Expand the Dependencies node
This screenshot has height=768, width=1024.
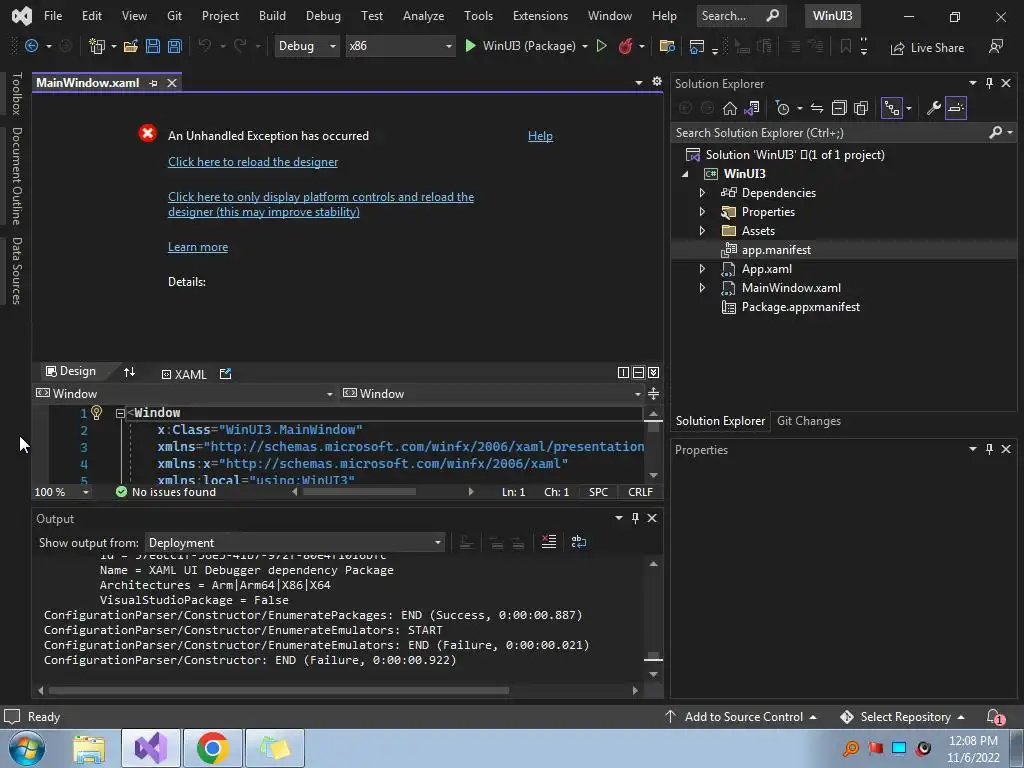702,193
